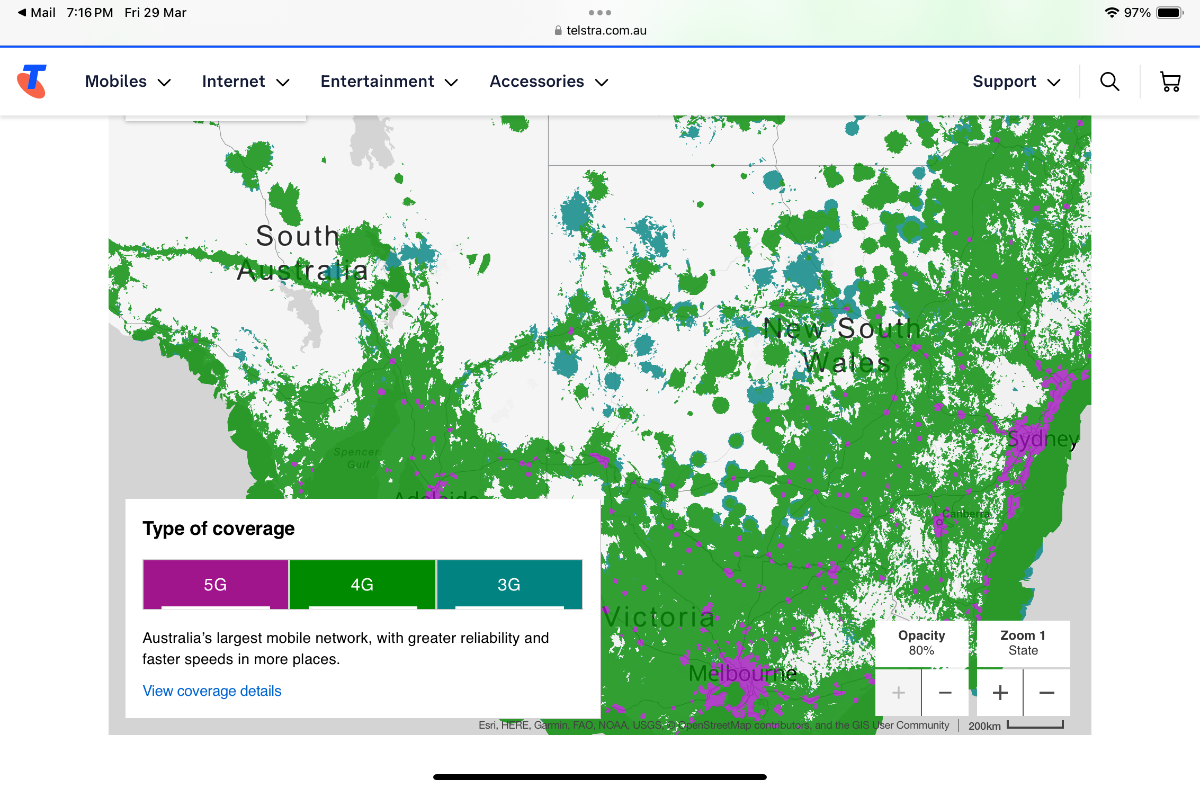Click the Telstra logo
This screenshot has height=788, width=1200.
pos(32,81)
